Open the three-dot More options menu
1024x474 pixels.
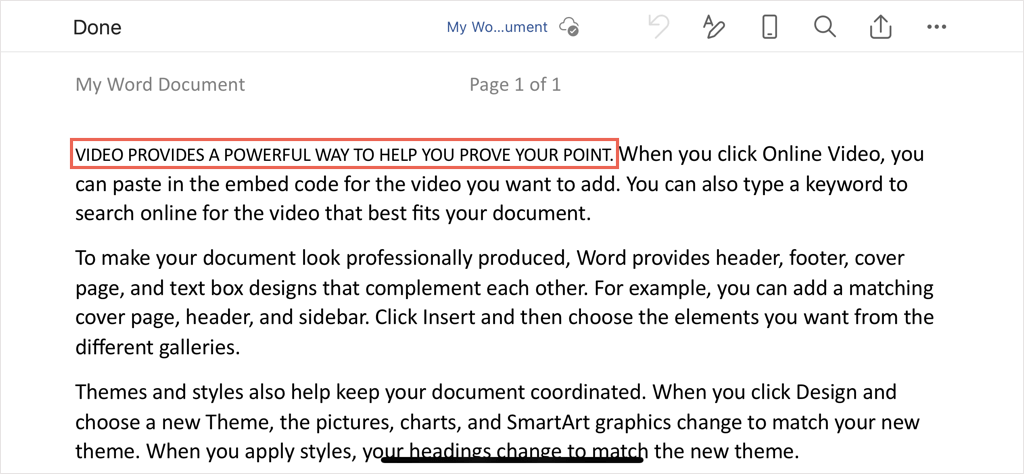point(936,27)
